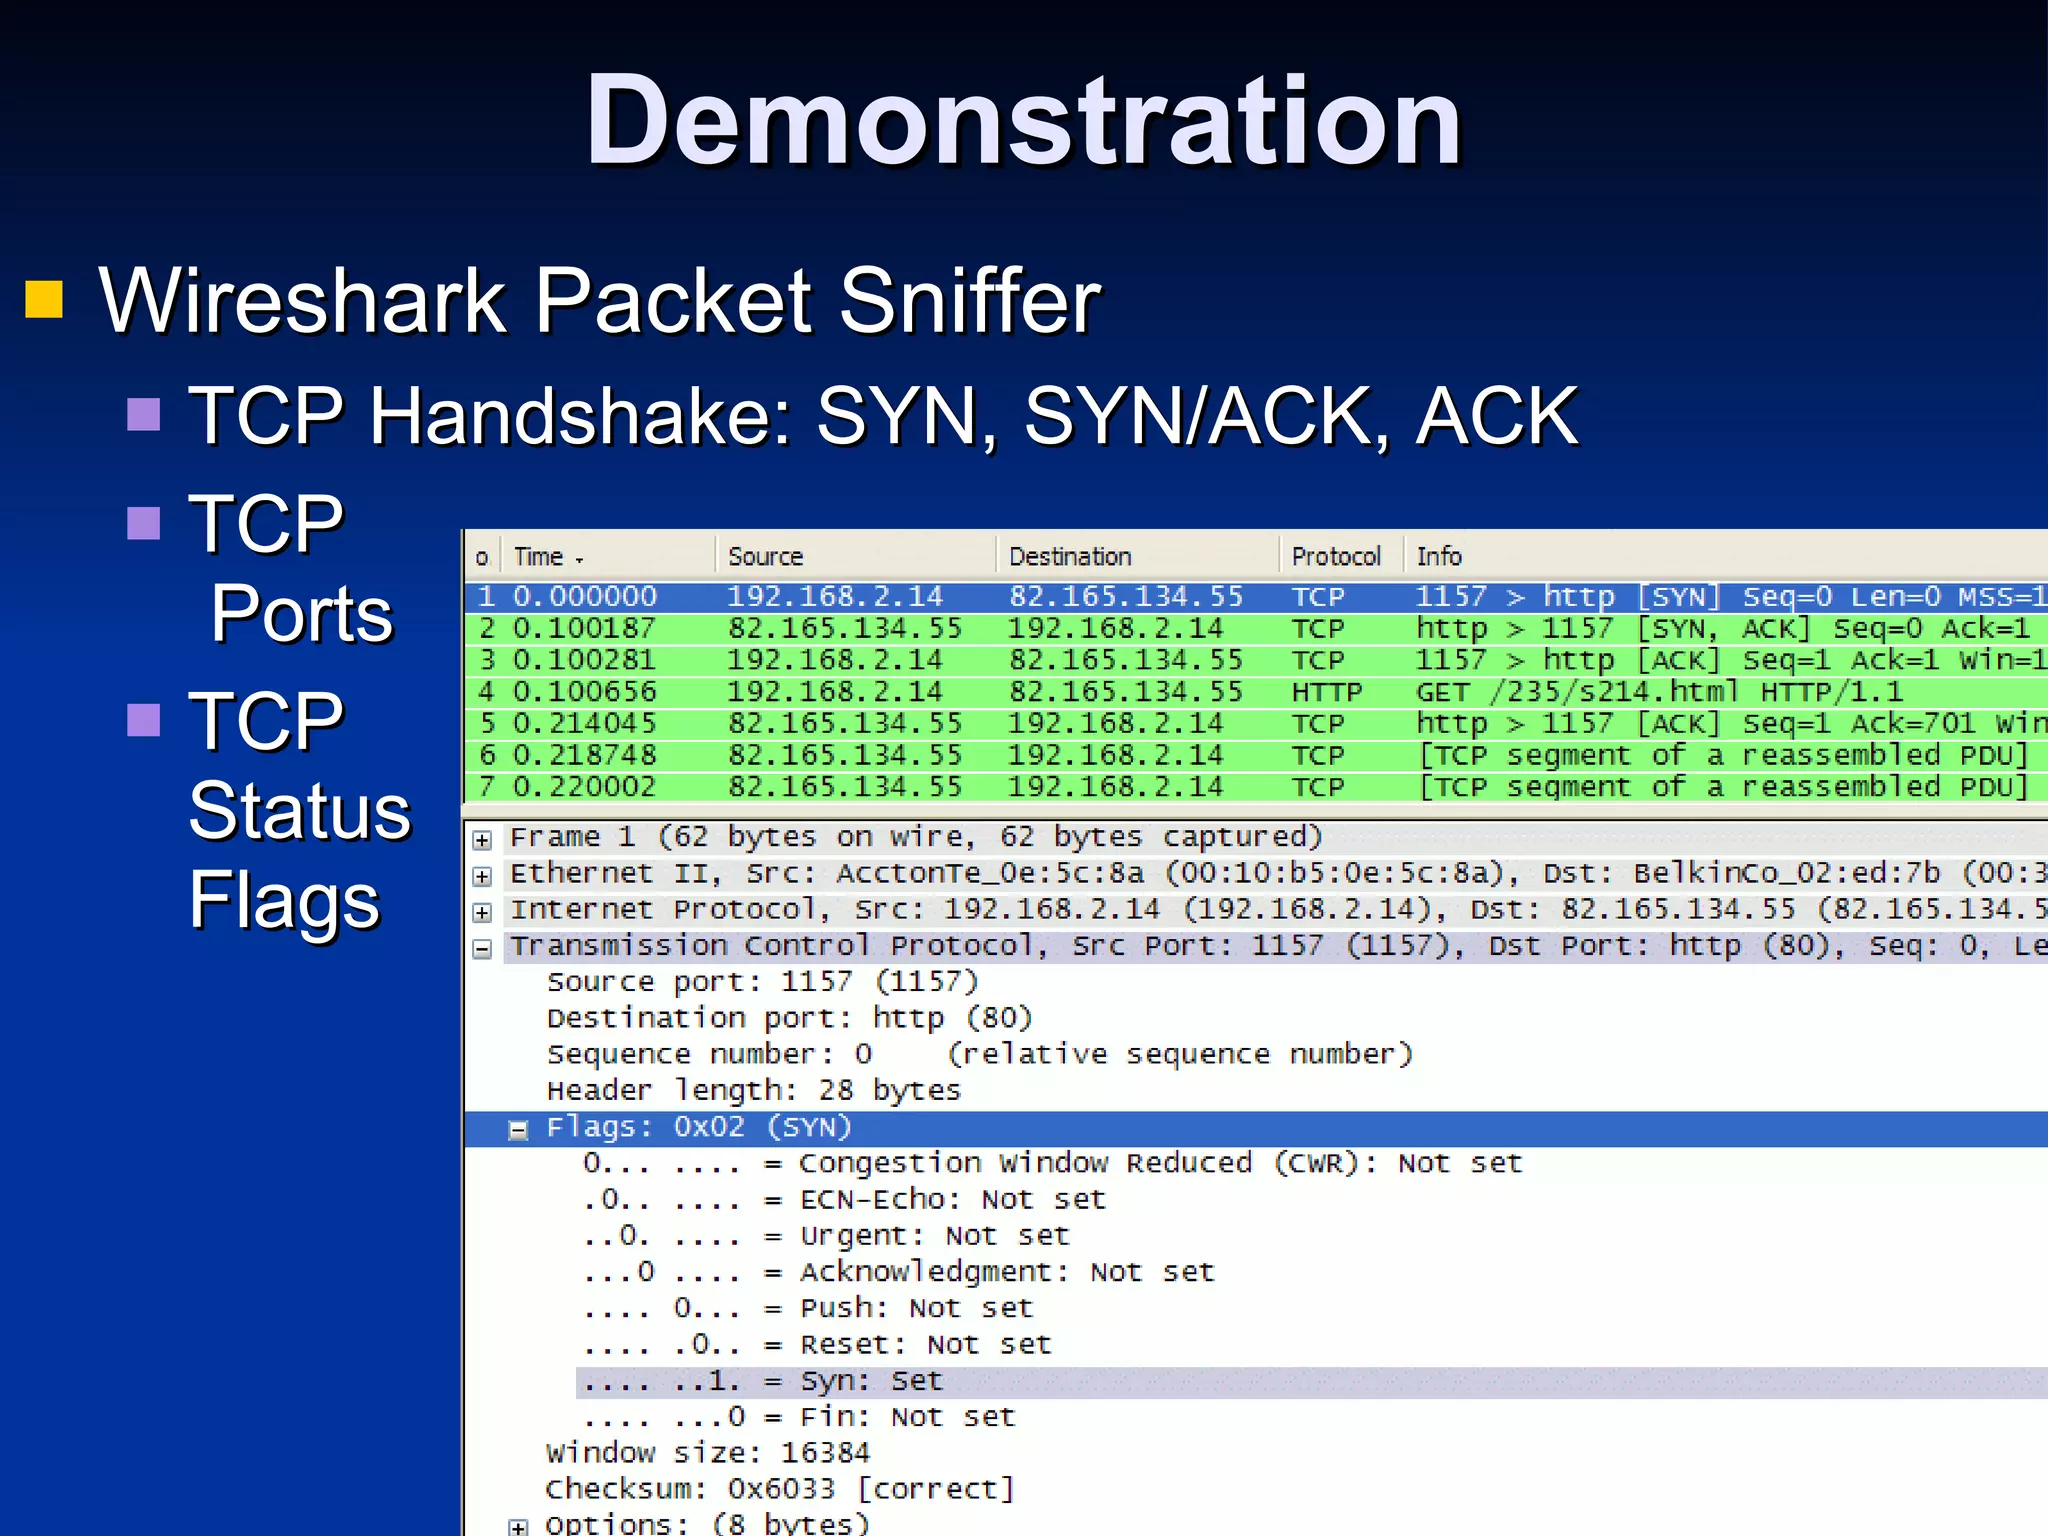This screenshot has width=2048, height=1536.
Task: Click the Wireshark Packet Sniffer bullet text
Action: pos(600,300)
